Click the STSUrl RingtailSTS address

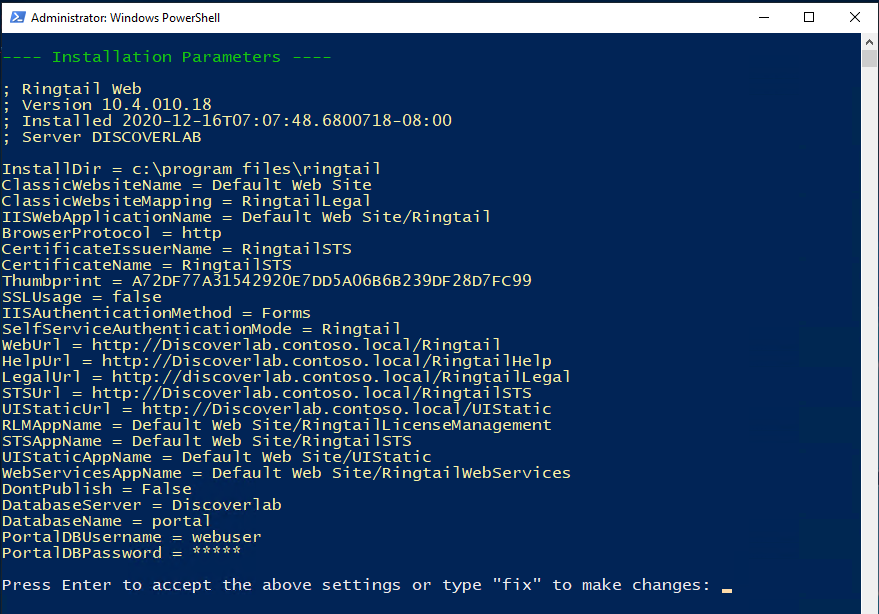312,393
